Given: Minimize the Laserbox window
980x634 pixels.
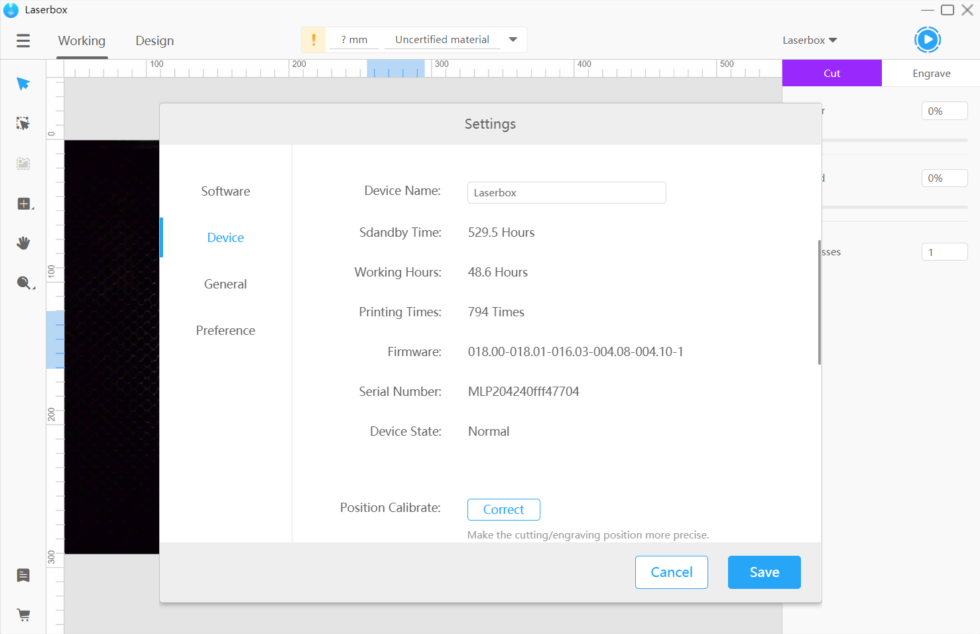Looking at the screenshot, I should pos(927,10).
